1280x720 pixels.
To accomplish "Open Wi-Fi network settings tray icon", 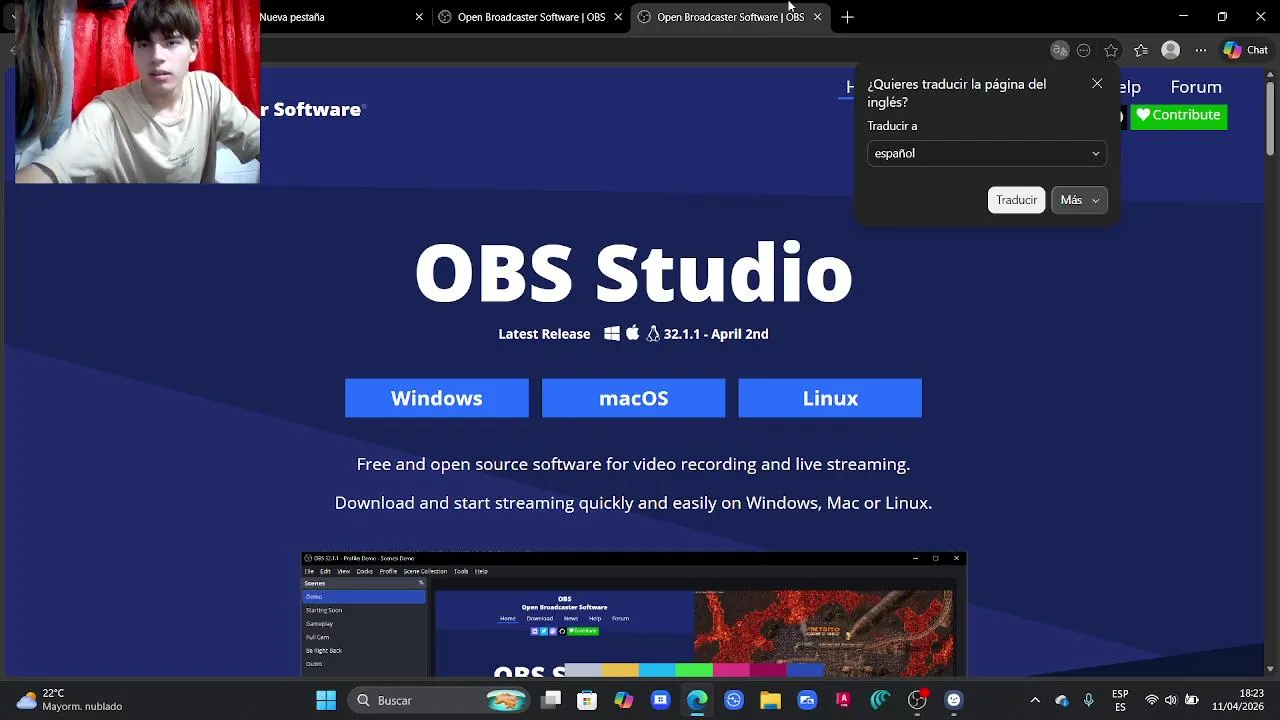I will click(1152, 700).
